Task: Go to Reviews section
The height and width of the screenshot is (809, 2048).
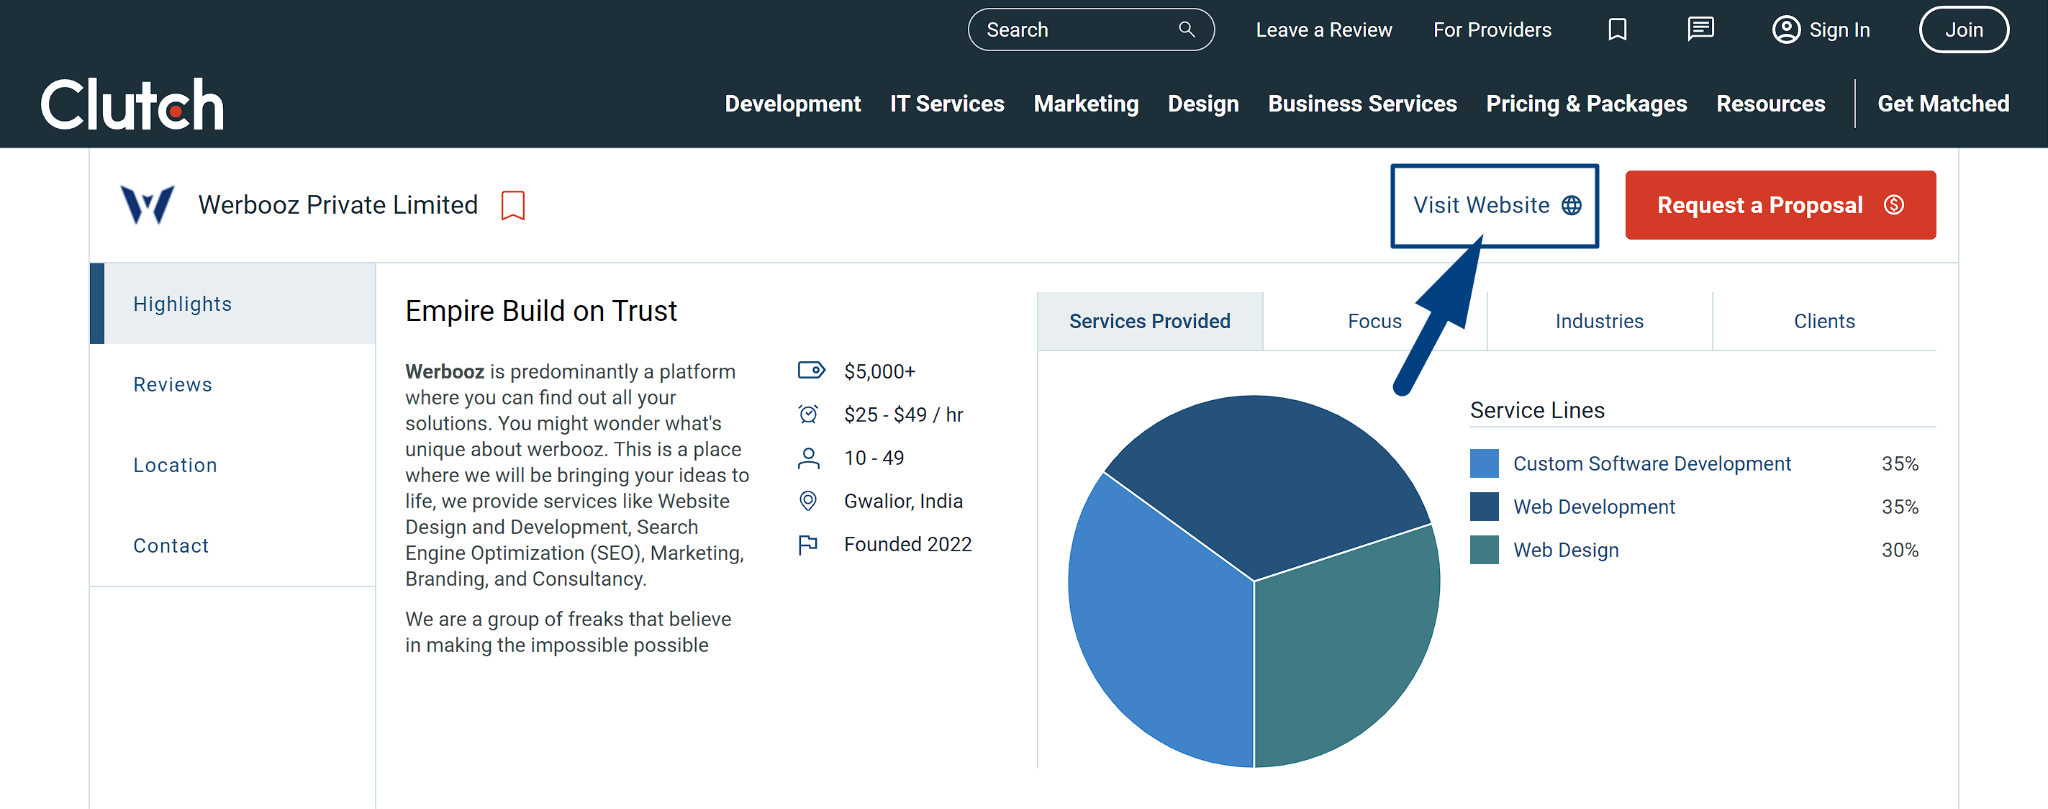Action: (x=173, y=385)
